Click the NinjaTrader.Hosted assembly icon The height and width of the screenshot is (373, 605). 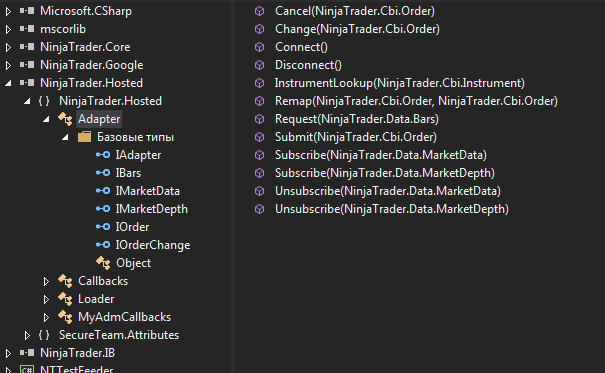click(27, 83)
